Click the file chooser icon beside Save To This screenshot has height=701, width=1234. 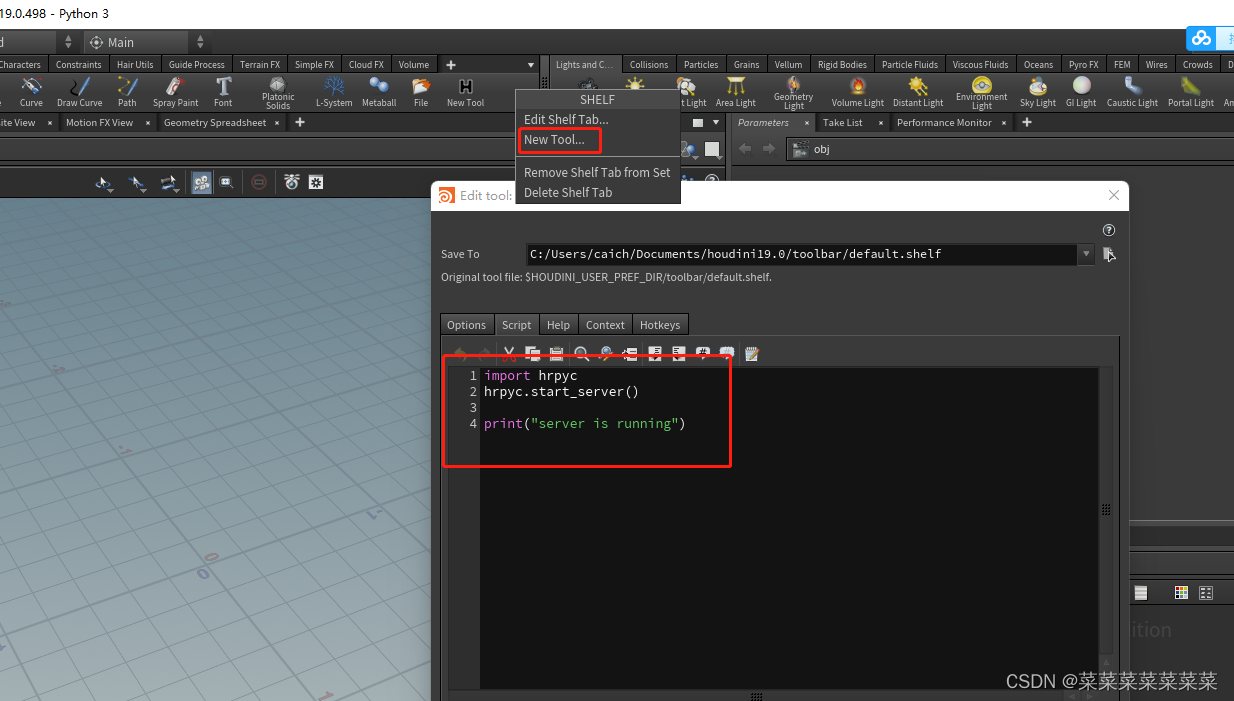1109,254
